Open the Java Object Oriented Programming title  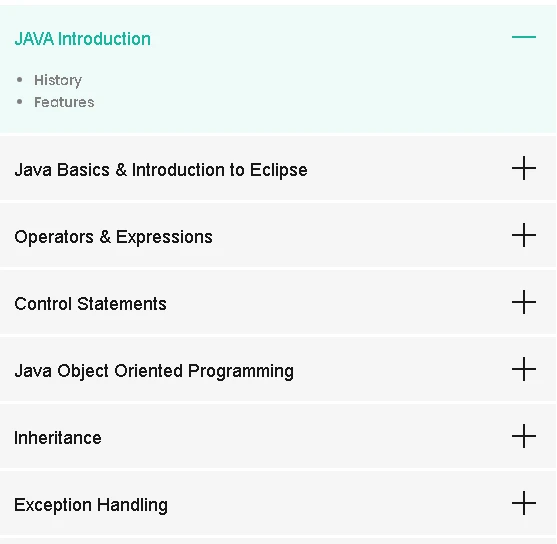(154, 372)
